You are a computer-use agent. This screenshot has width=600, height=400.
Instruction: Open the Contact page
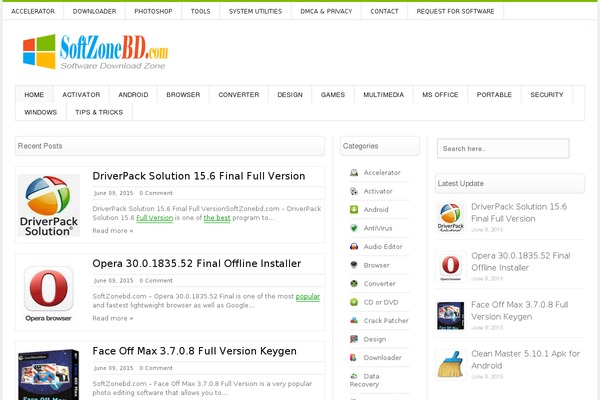(x=385, y=11)
